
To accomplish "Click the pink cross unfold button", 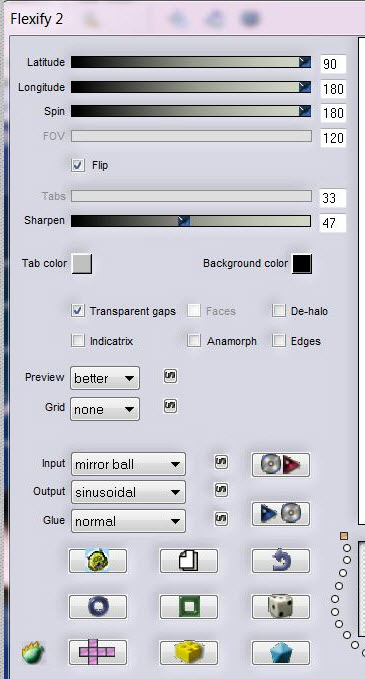I will [x=97, y=652].
